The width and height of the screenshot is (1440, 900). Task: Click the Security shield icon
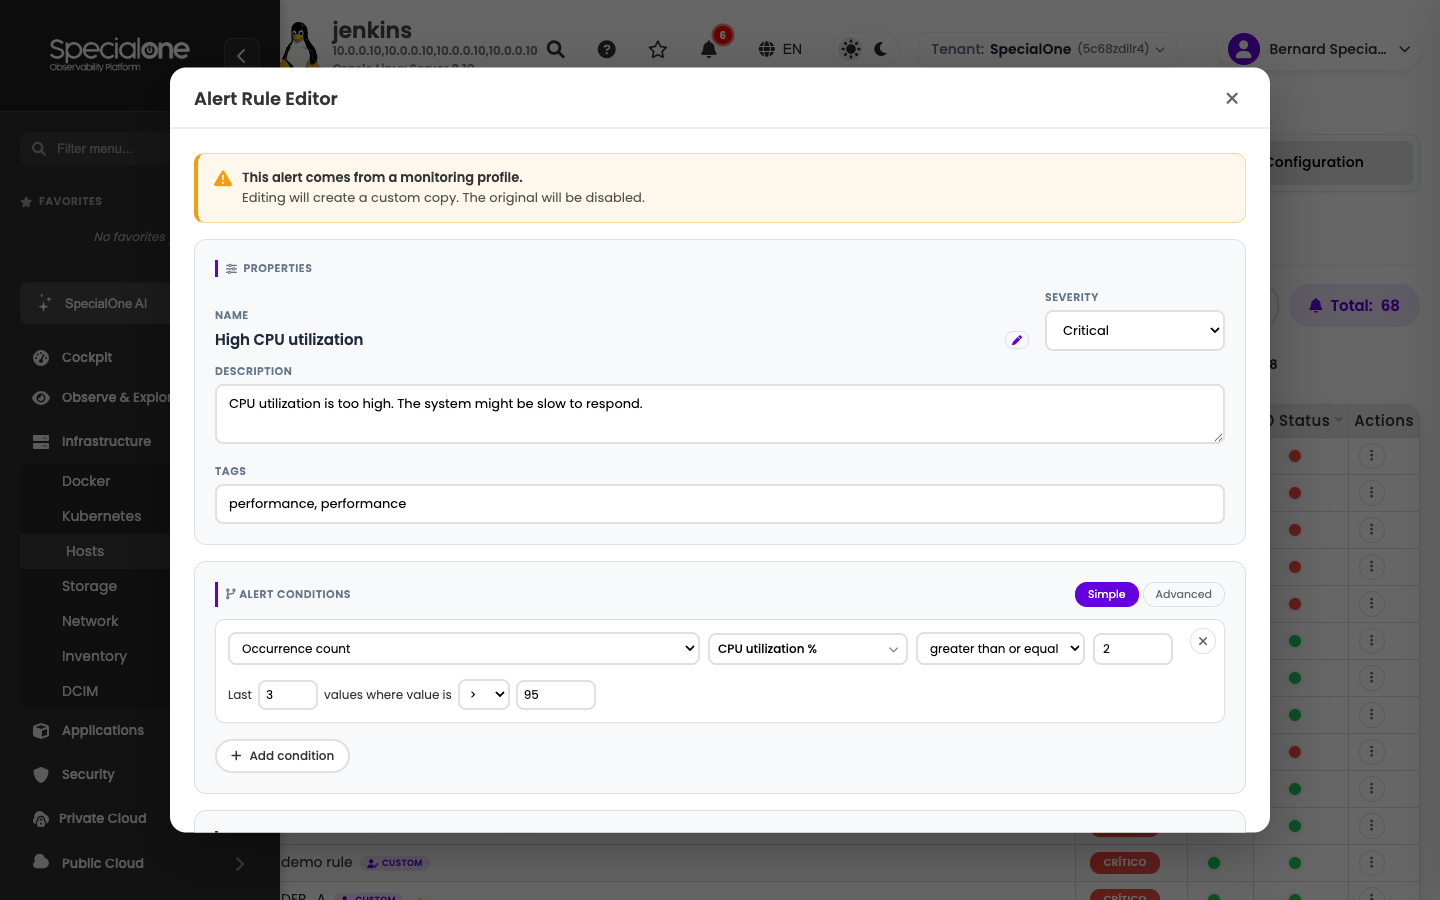point(41,774)
